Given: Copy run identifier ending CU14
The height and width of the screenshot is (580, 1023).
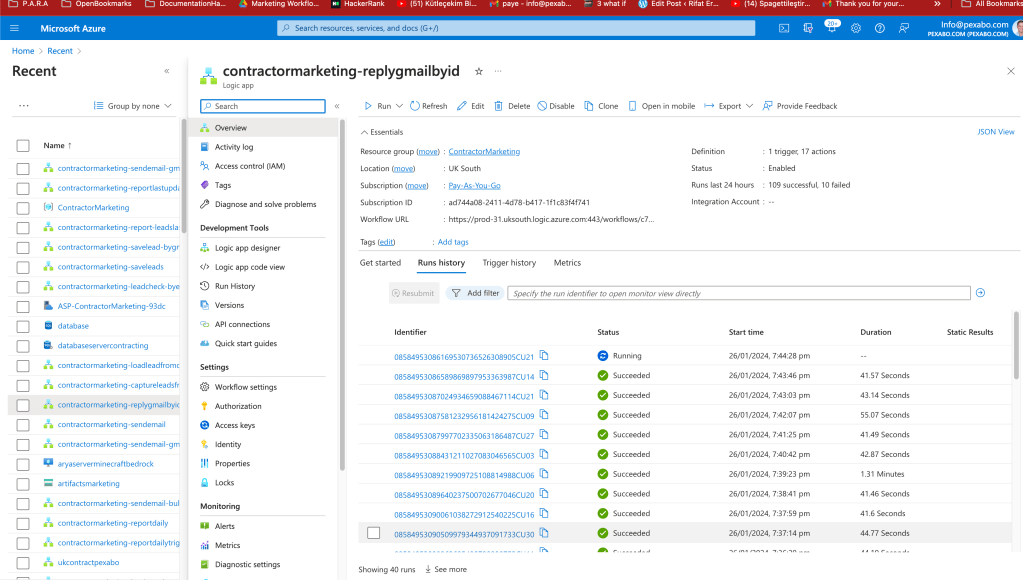Looking at the screenshot, I should tap(544, 375).
